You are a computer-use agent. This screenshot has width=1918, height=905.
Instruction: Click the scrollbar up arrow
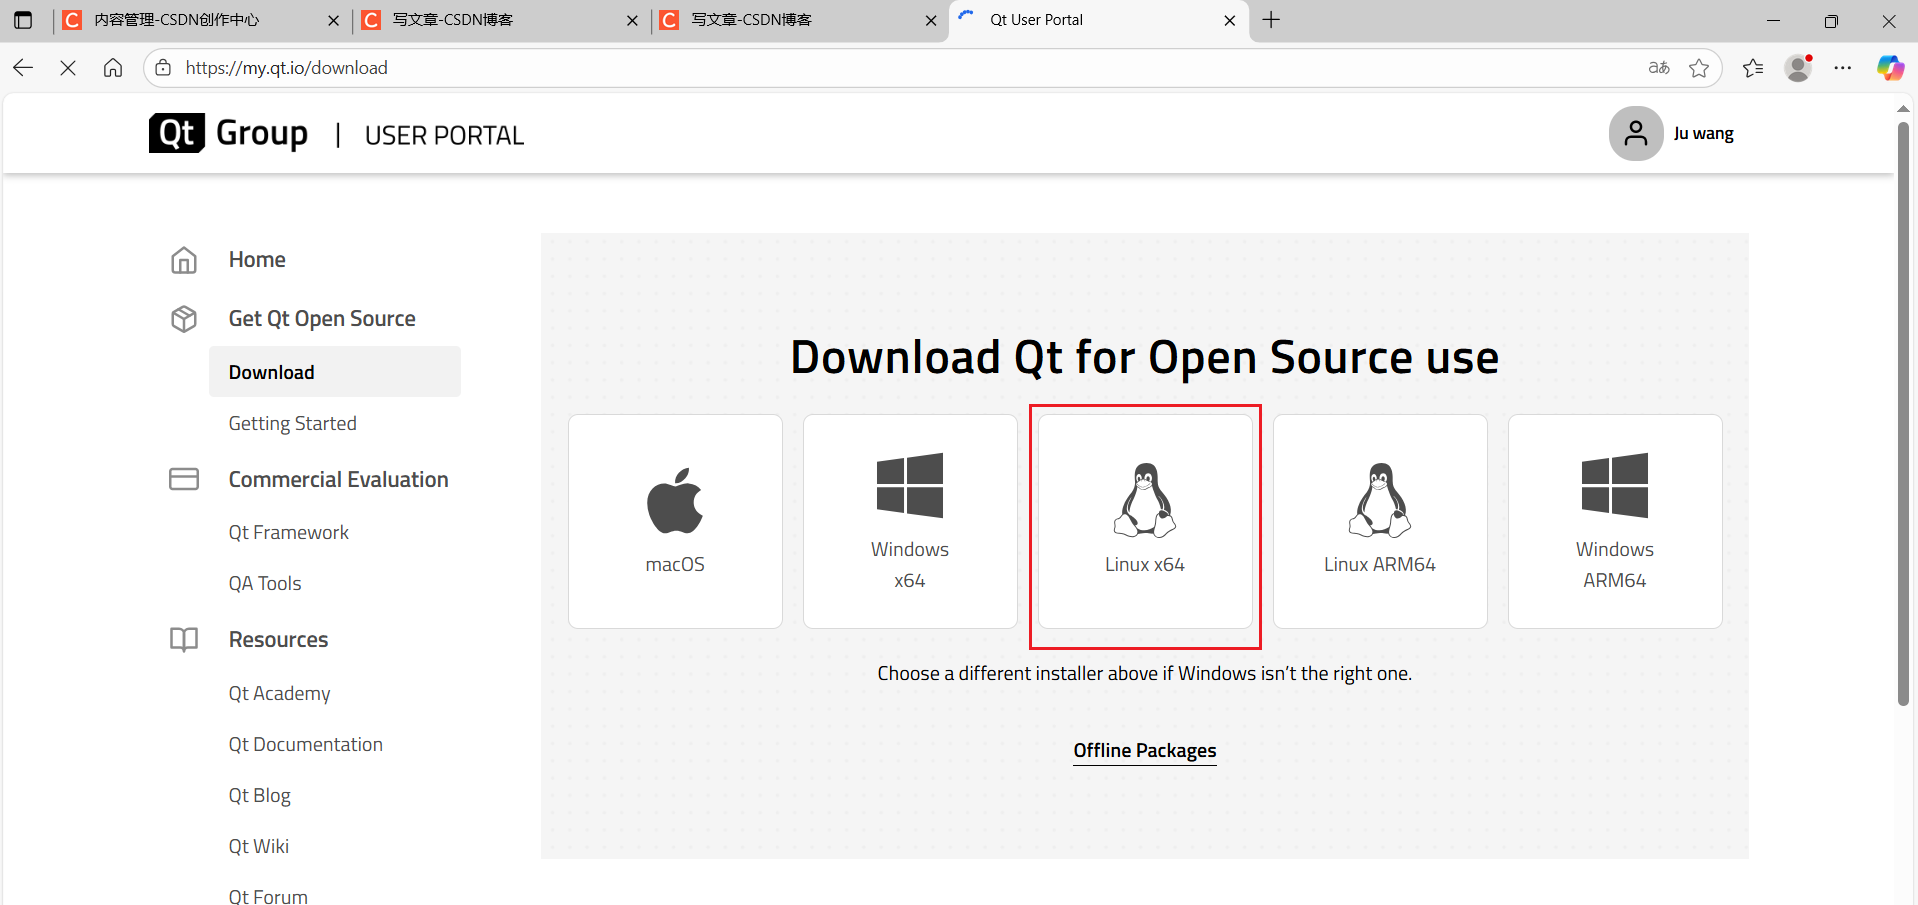coord(1903,108)
